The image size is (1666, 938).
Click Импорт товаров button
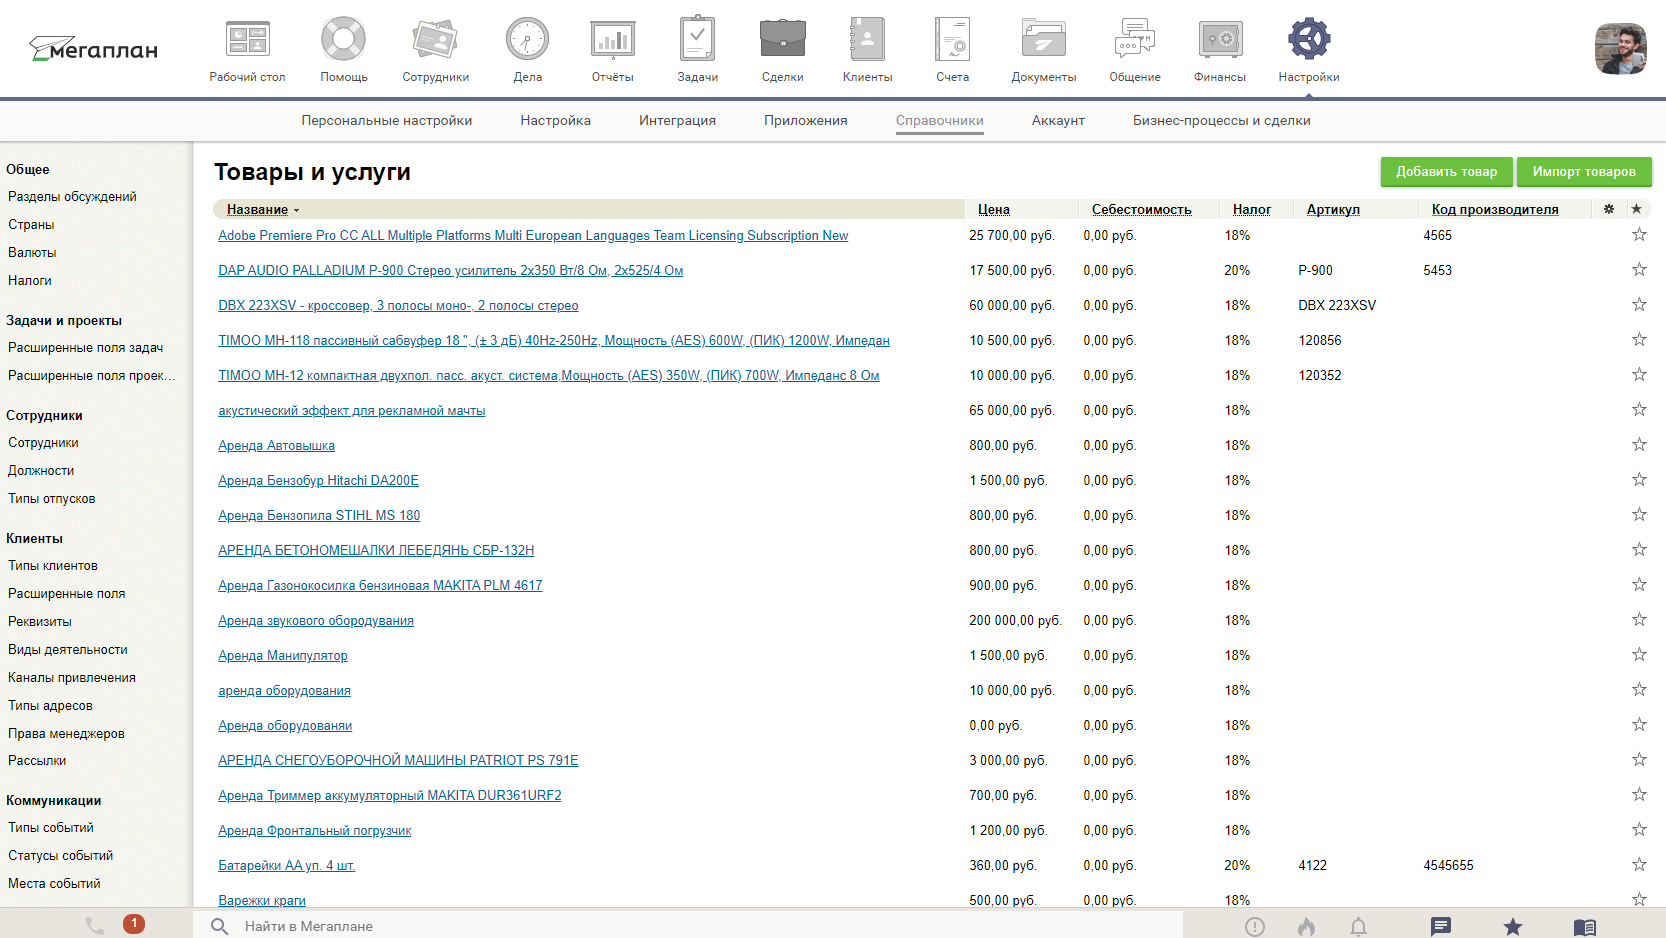[1584, 171]
